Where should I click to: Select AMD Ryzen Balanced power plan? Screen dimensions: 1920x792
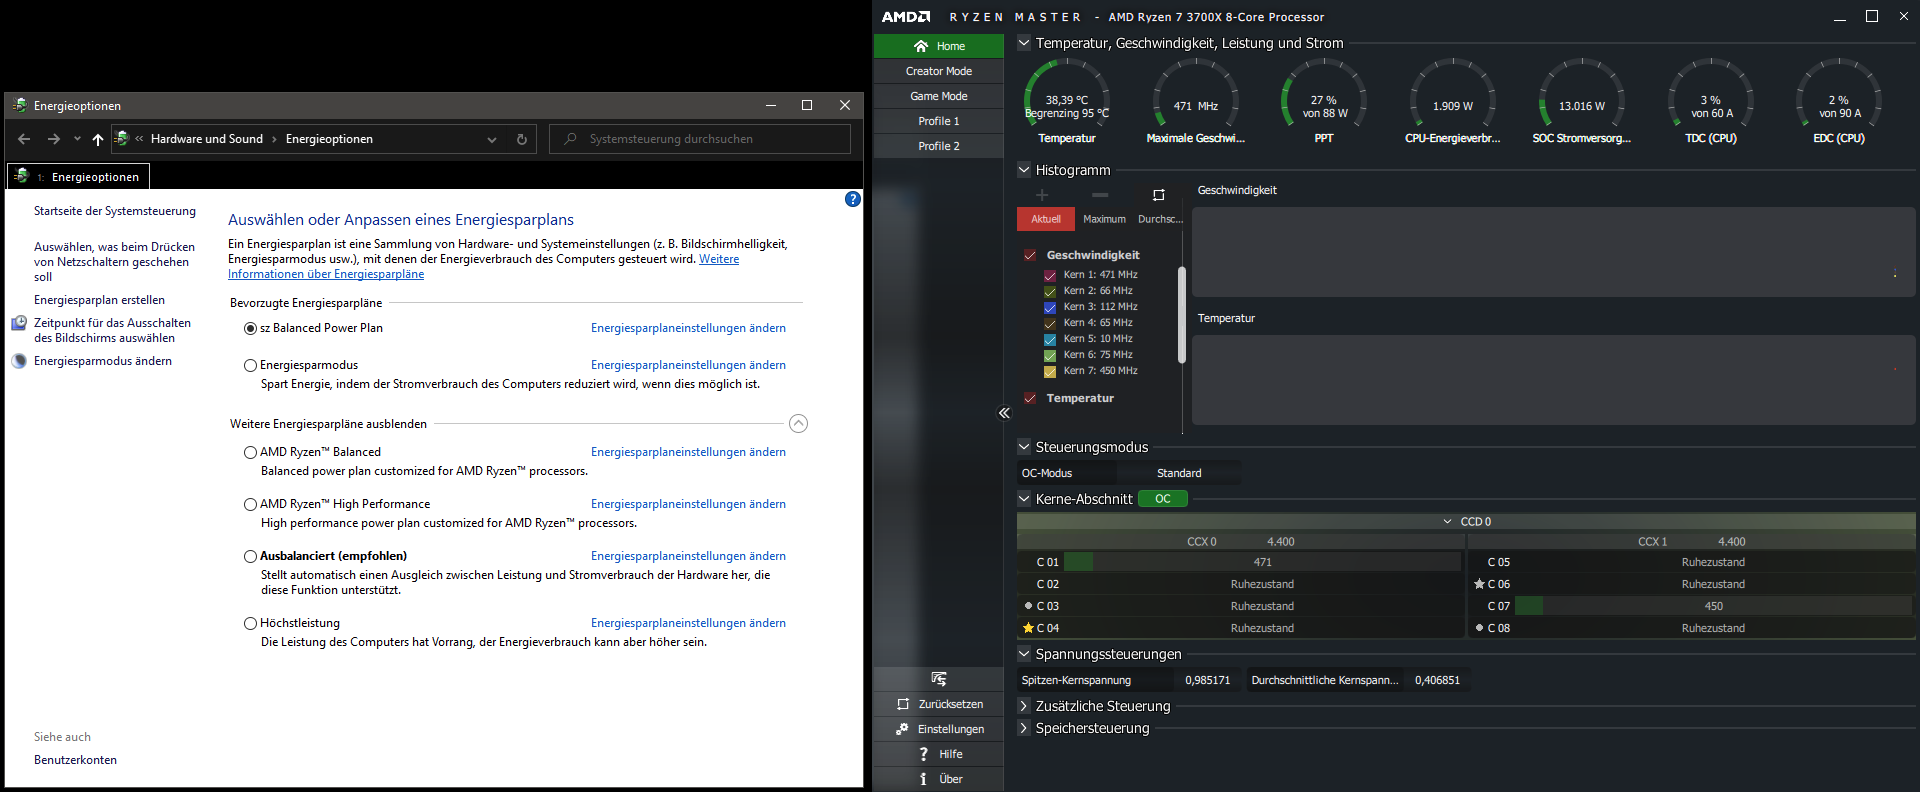[250, 453]
